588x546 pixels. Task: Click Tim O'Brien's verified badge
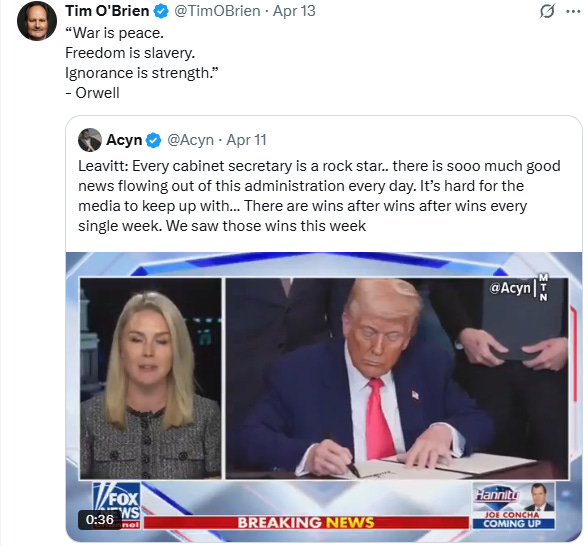point(162,11)
